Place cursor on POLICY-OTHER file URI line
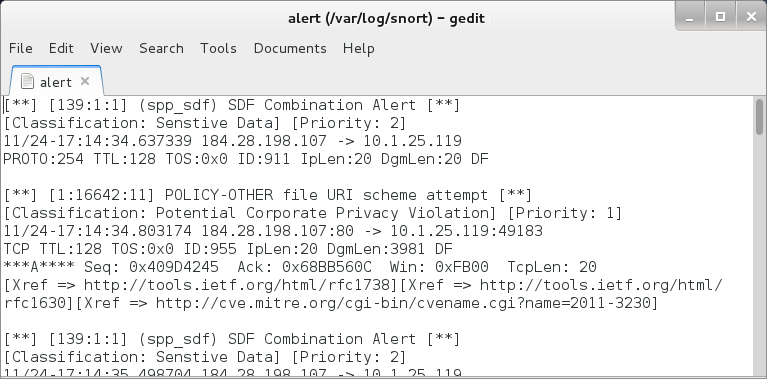 coord(268,195)
